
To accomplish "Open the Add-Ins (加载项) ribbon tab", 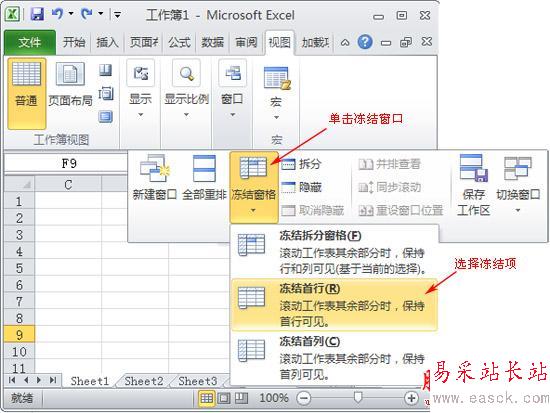I will [315, 42].
